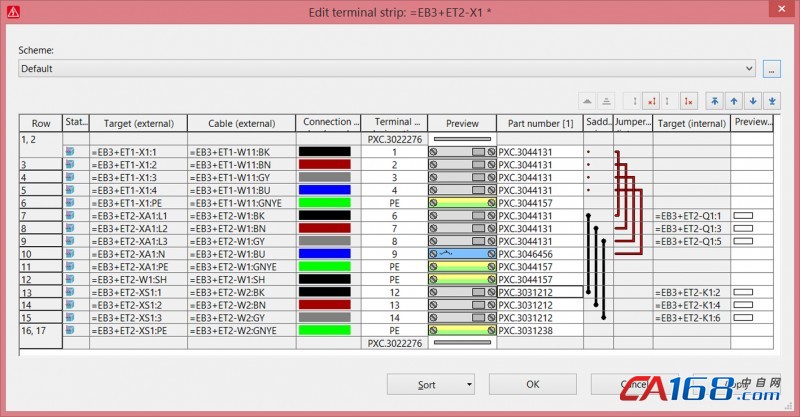
Task: Click the Target (internal) column header
Action: click(691, 123)
